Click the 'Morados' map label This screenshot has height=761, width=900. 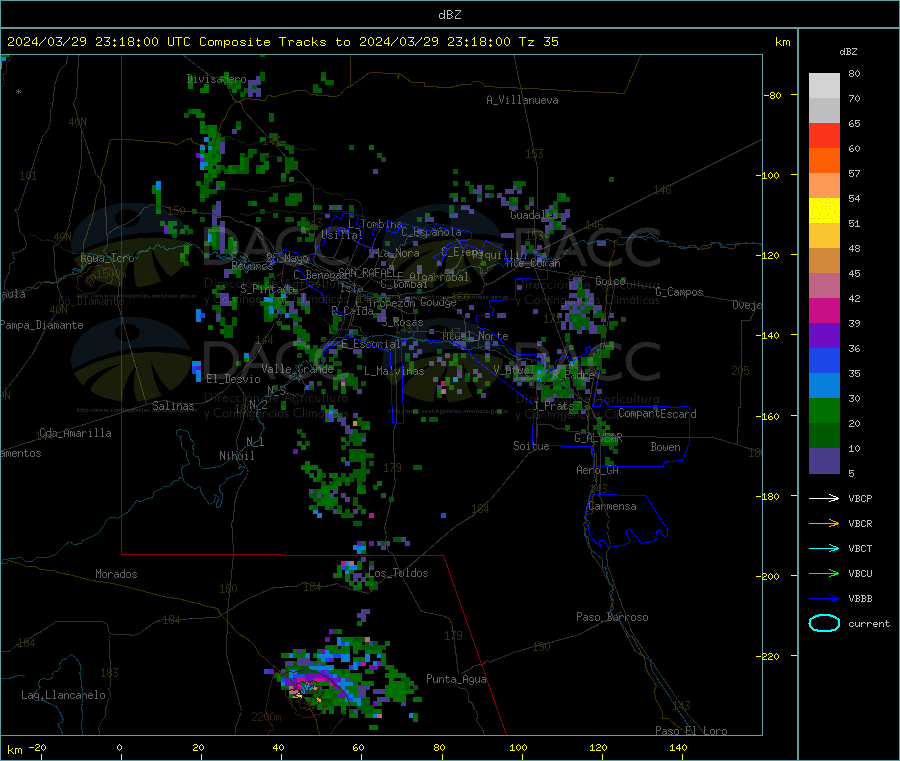point(116,574)
